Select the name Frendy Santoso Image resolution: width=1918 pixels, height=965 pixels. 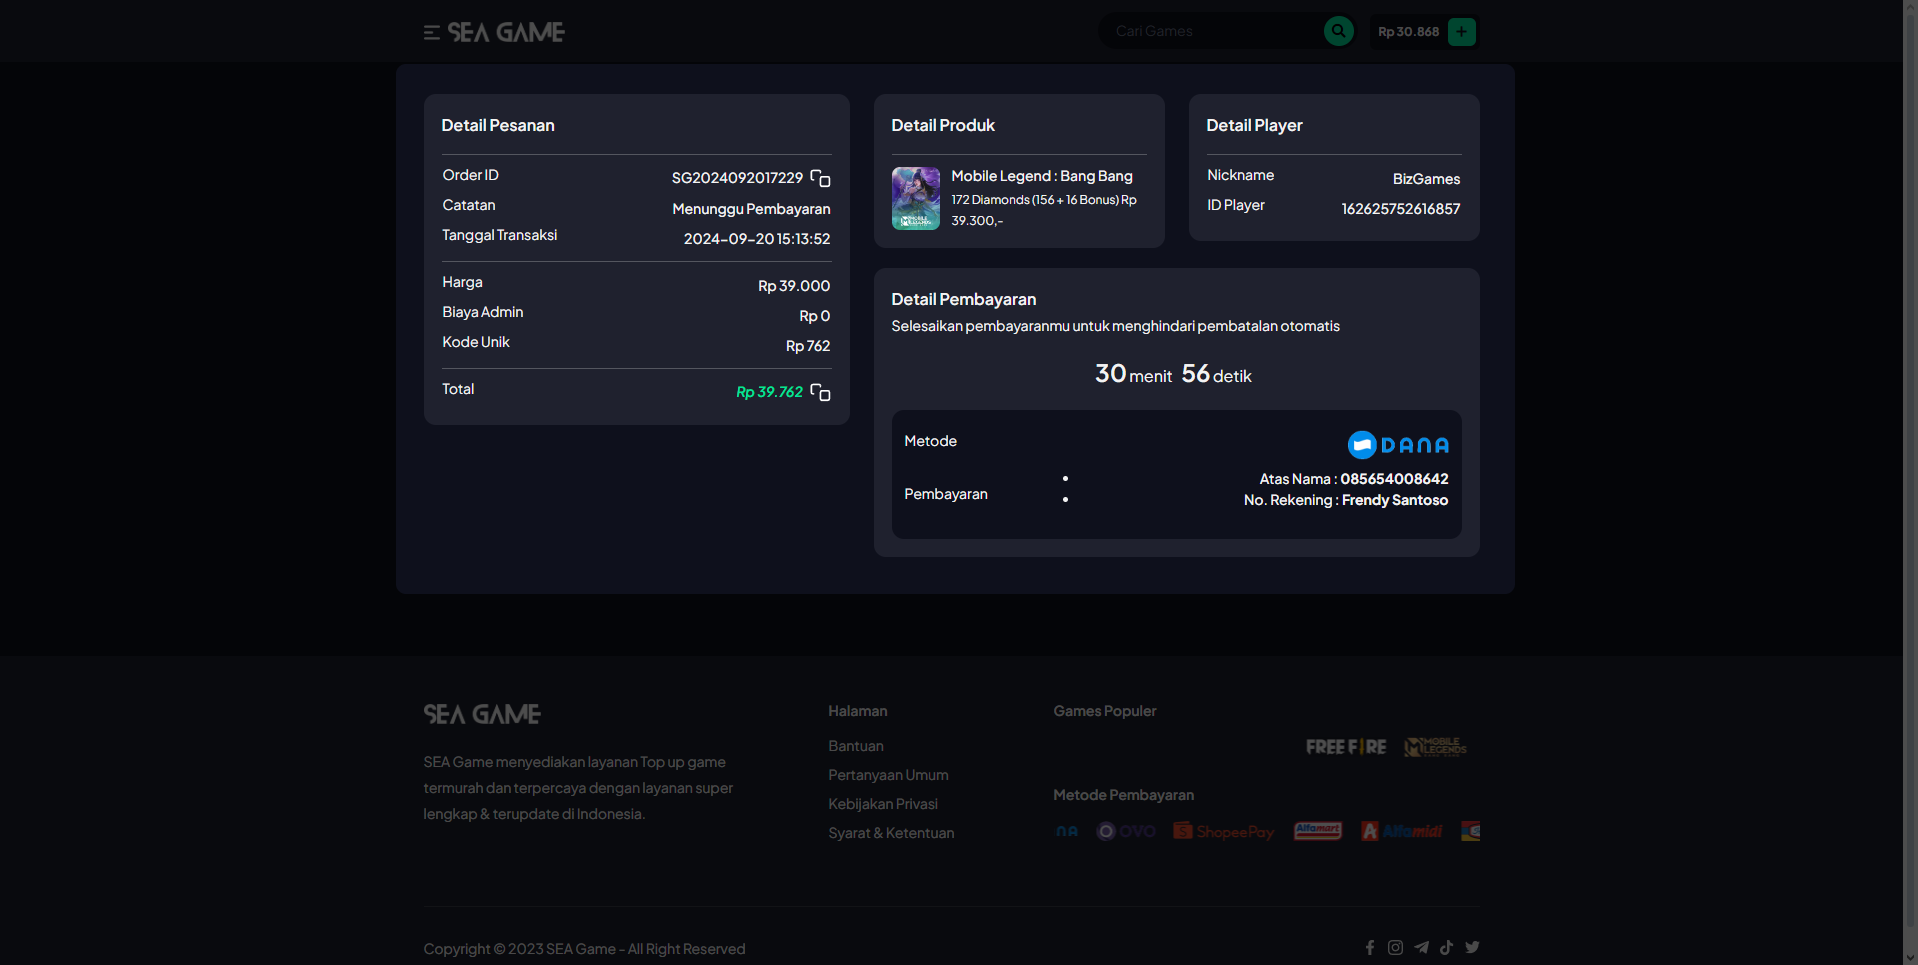[x=1395, y=500]
